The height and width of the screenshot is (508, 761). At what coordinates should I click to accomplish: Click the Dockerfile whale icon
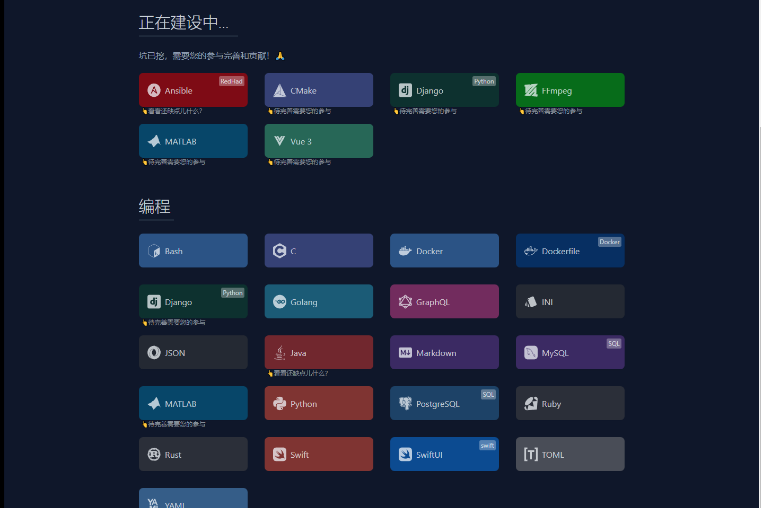click(531, 251)
